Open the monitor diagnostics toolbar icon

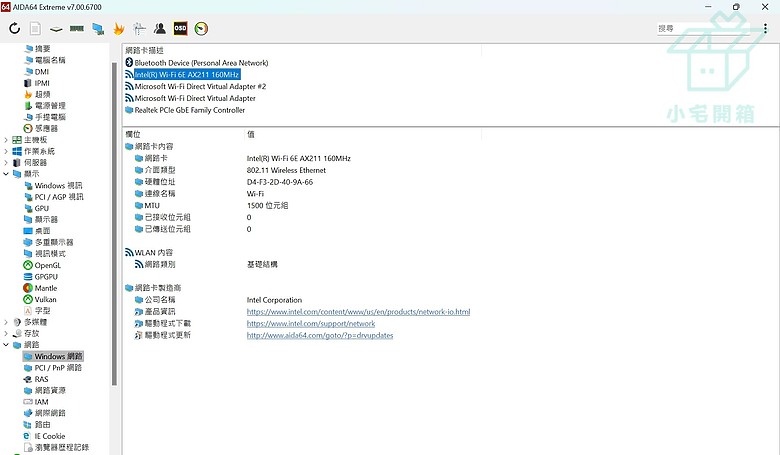pos(139,28)
